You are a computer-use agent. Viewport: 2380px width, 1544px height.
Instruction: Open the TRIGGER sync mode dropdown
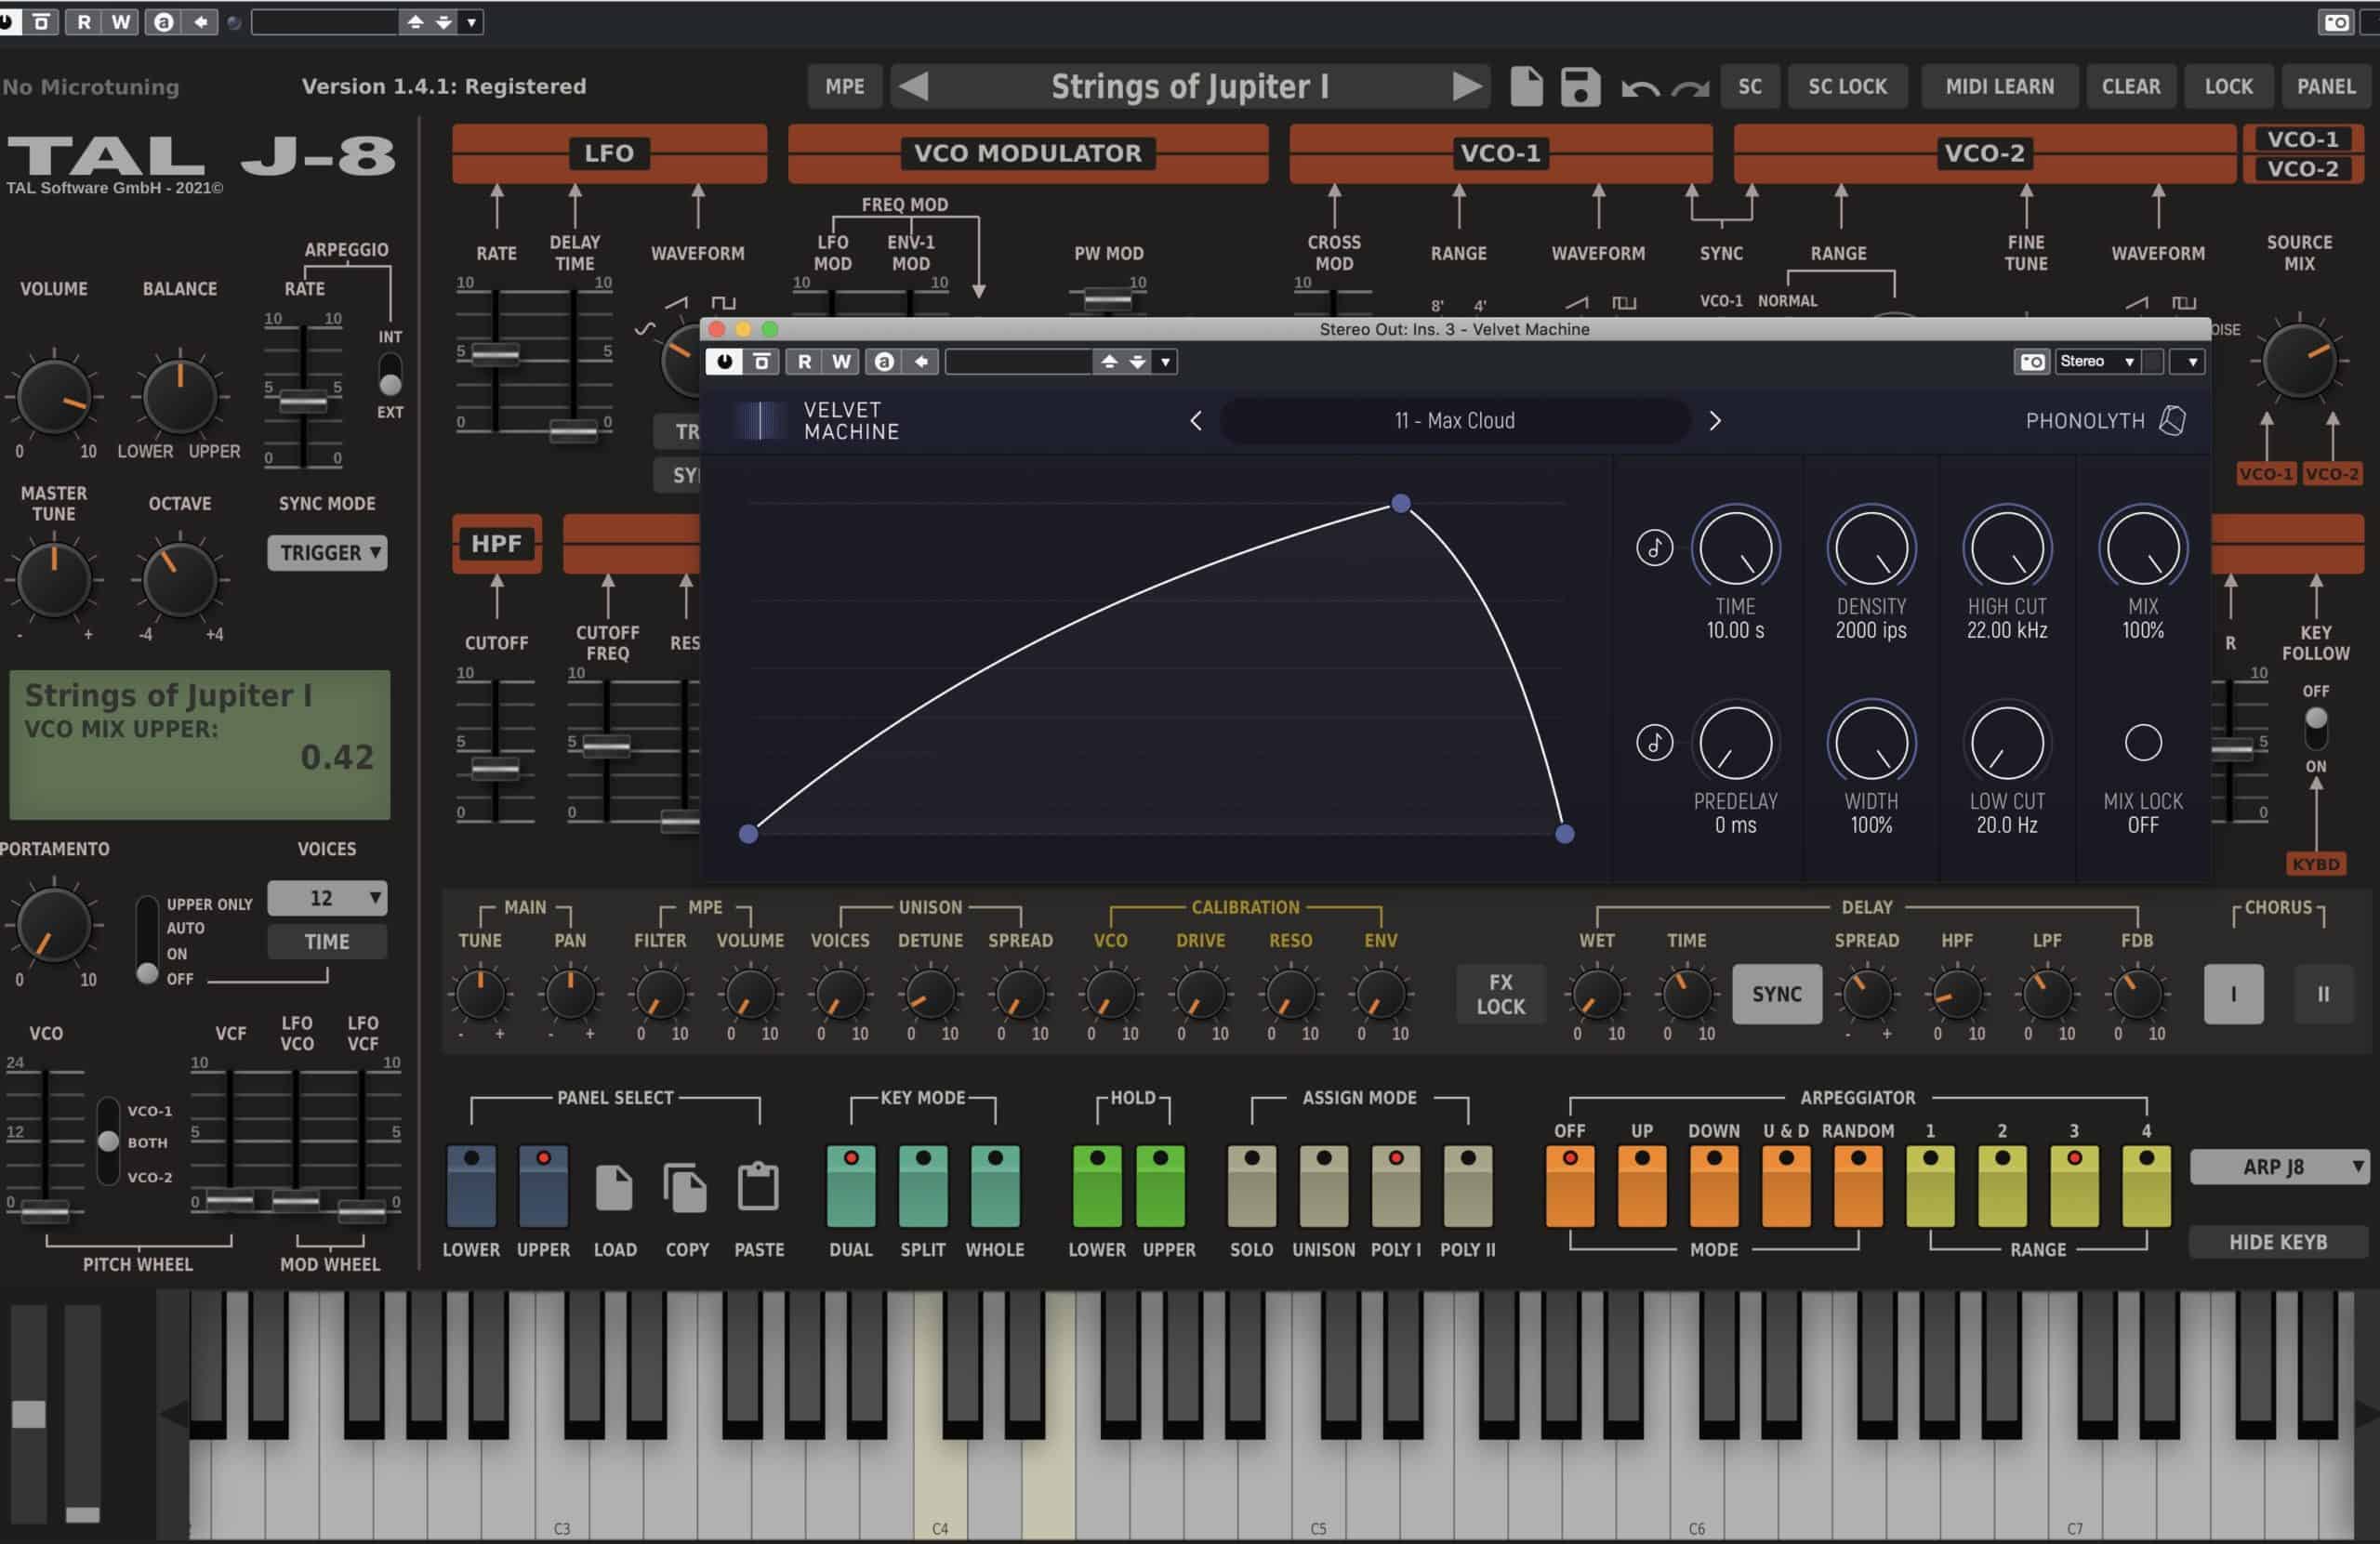327,553
